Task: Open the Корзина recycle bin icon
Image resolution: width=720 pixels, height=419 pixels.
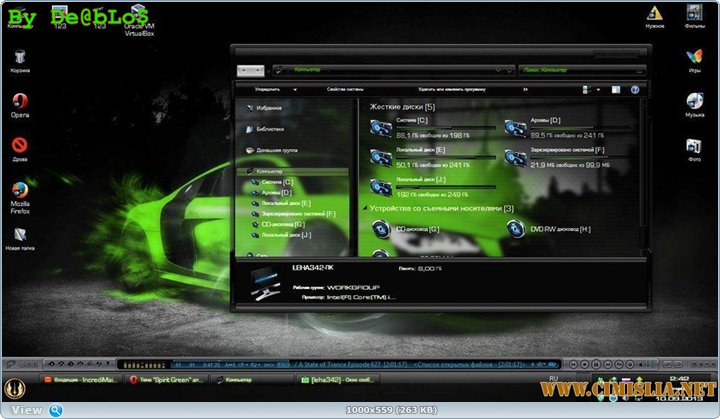Action: 20,61
